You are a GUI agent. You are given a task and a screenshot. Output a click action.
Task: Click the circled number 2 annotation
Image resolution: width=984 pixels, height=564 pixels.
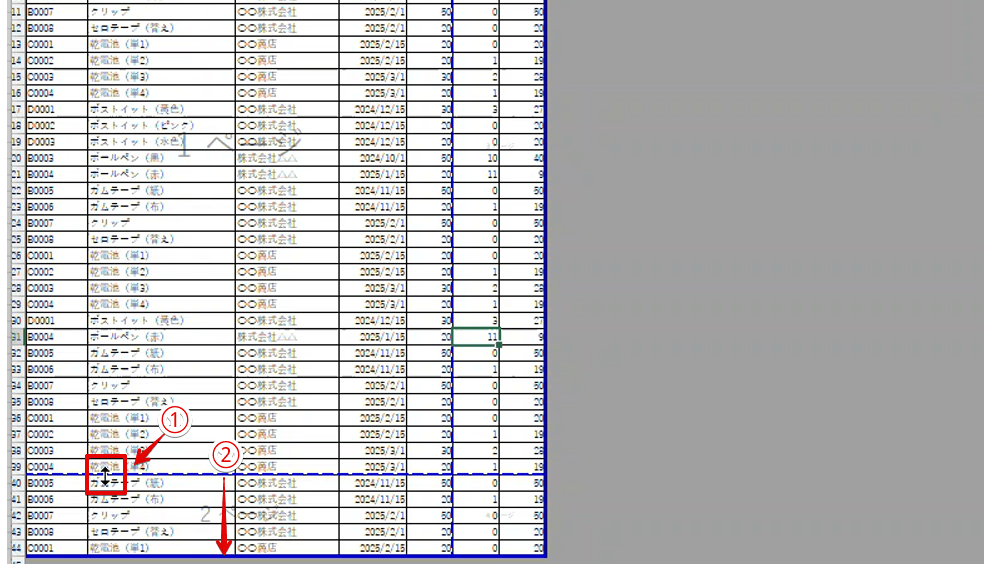click(225, 455)
